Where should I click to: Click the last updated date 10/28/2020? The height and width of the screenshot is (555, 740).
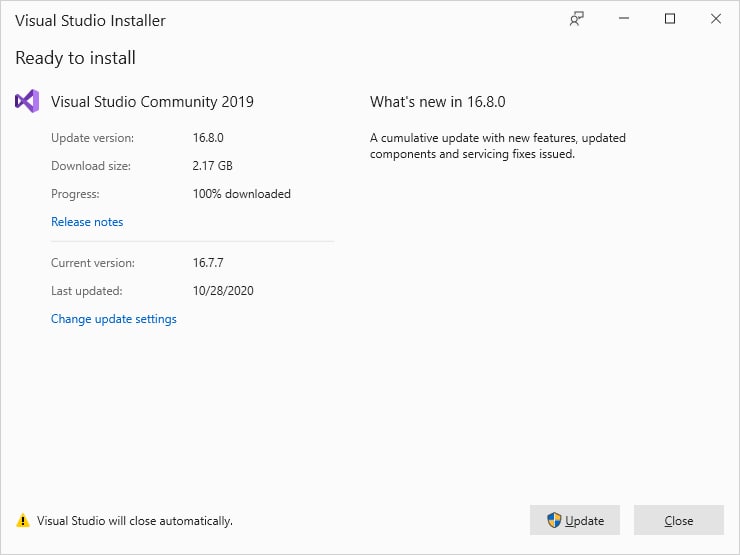[x=223, y=291]
